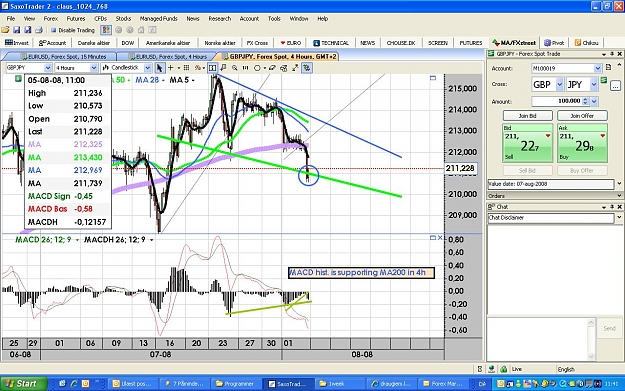Open the TECHNICAL workspace tab
The height and width of the screenshot is (391, 625).
(331, 43)
